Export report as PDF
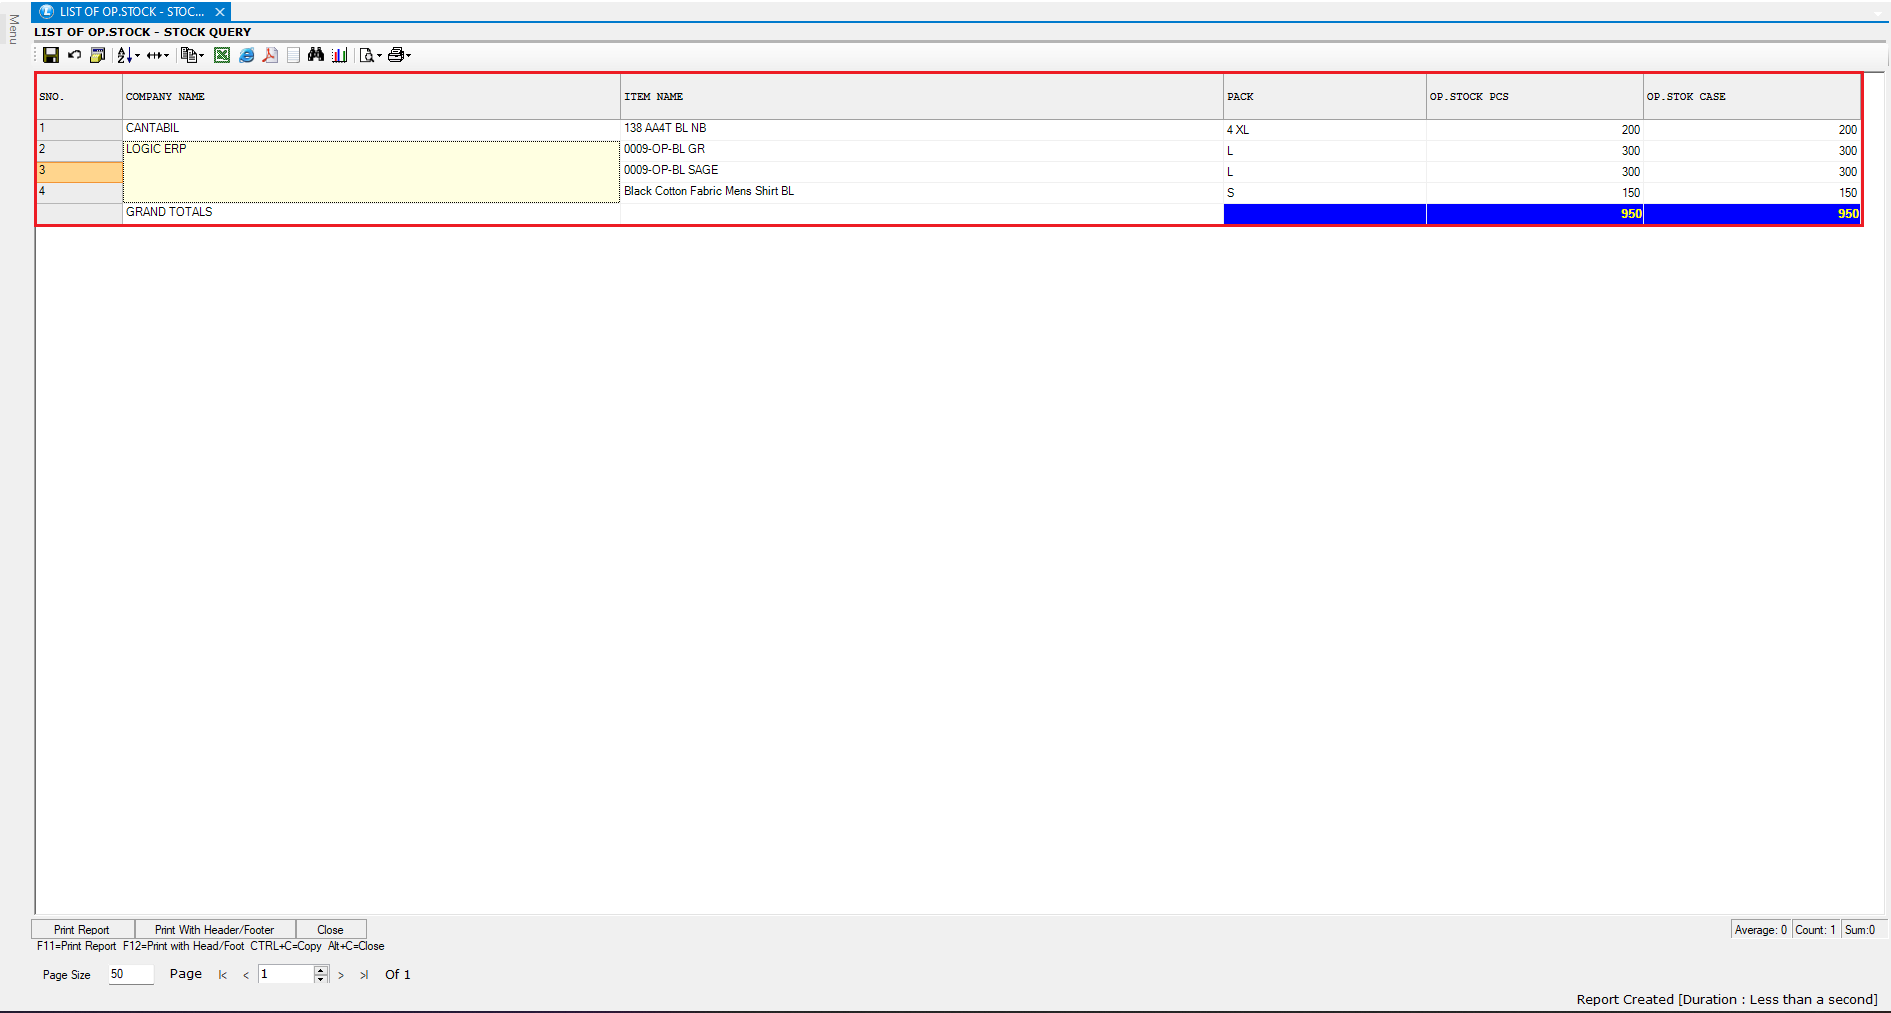This screenshot has width=1891, height=1013. point(270,55)
